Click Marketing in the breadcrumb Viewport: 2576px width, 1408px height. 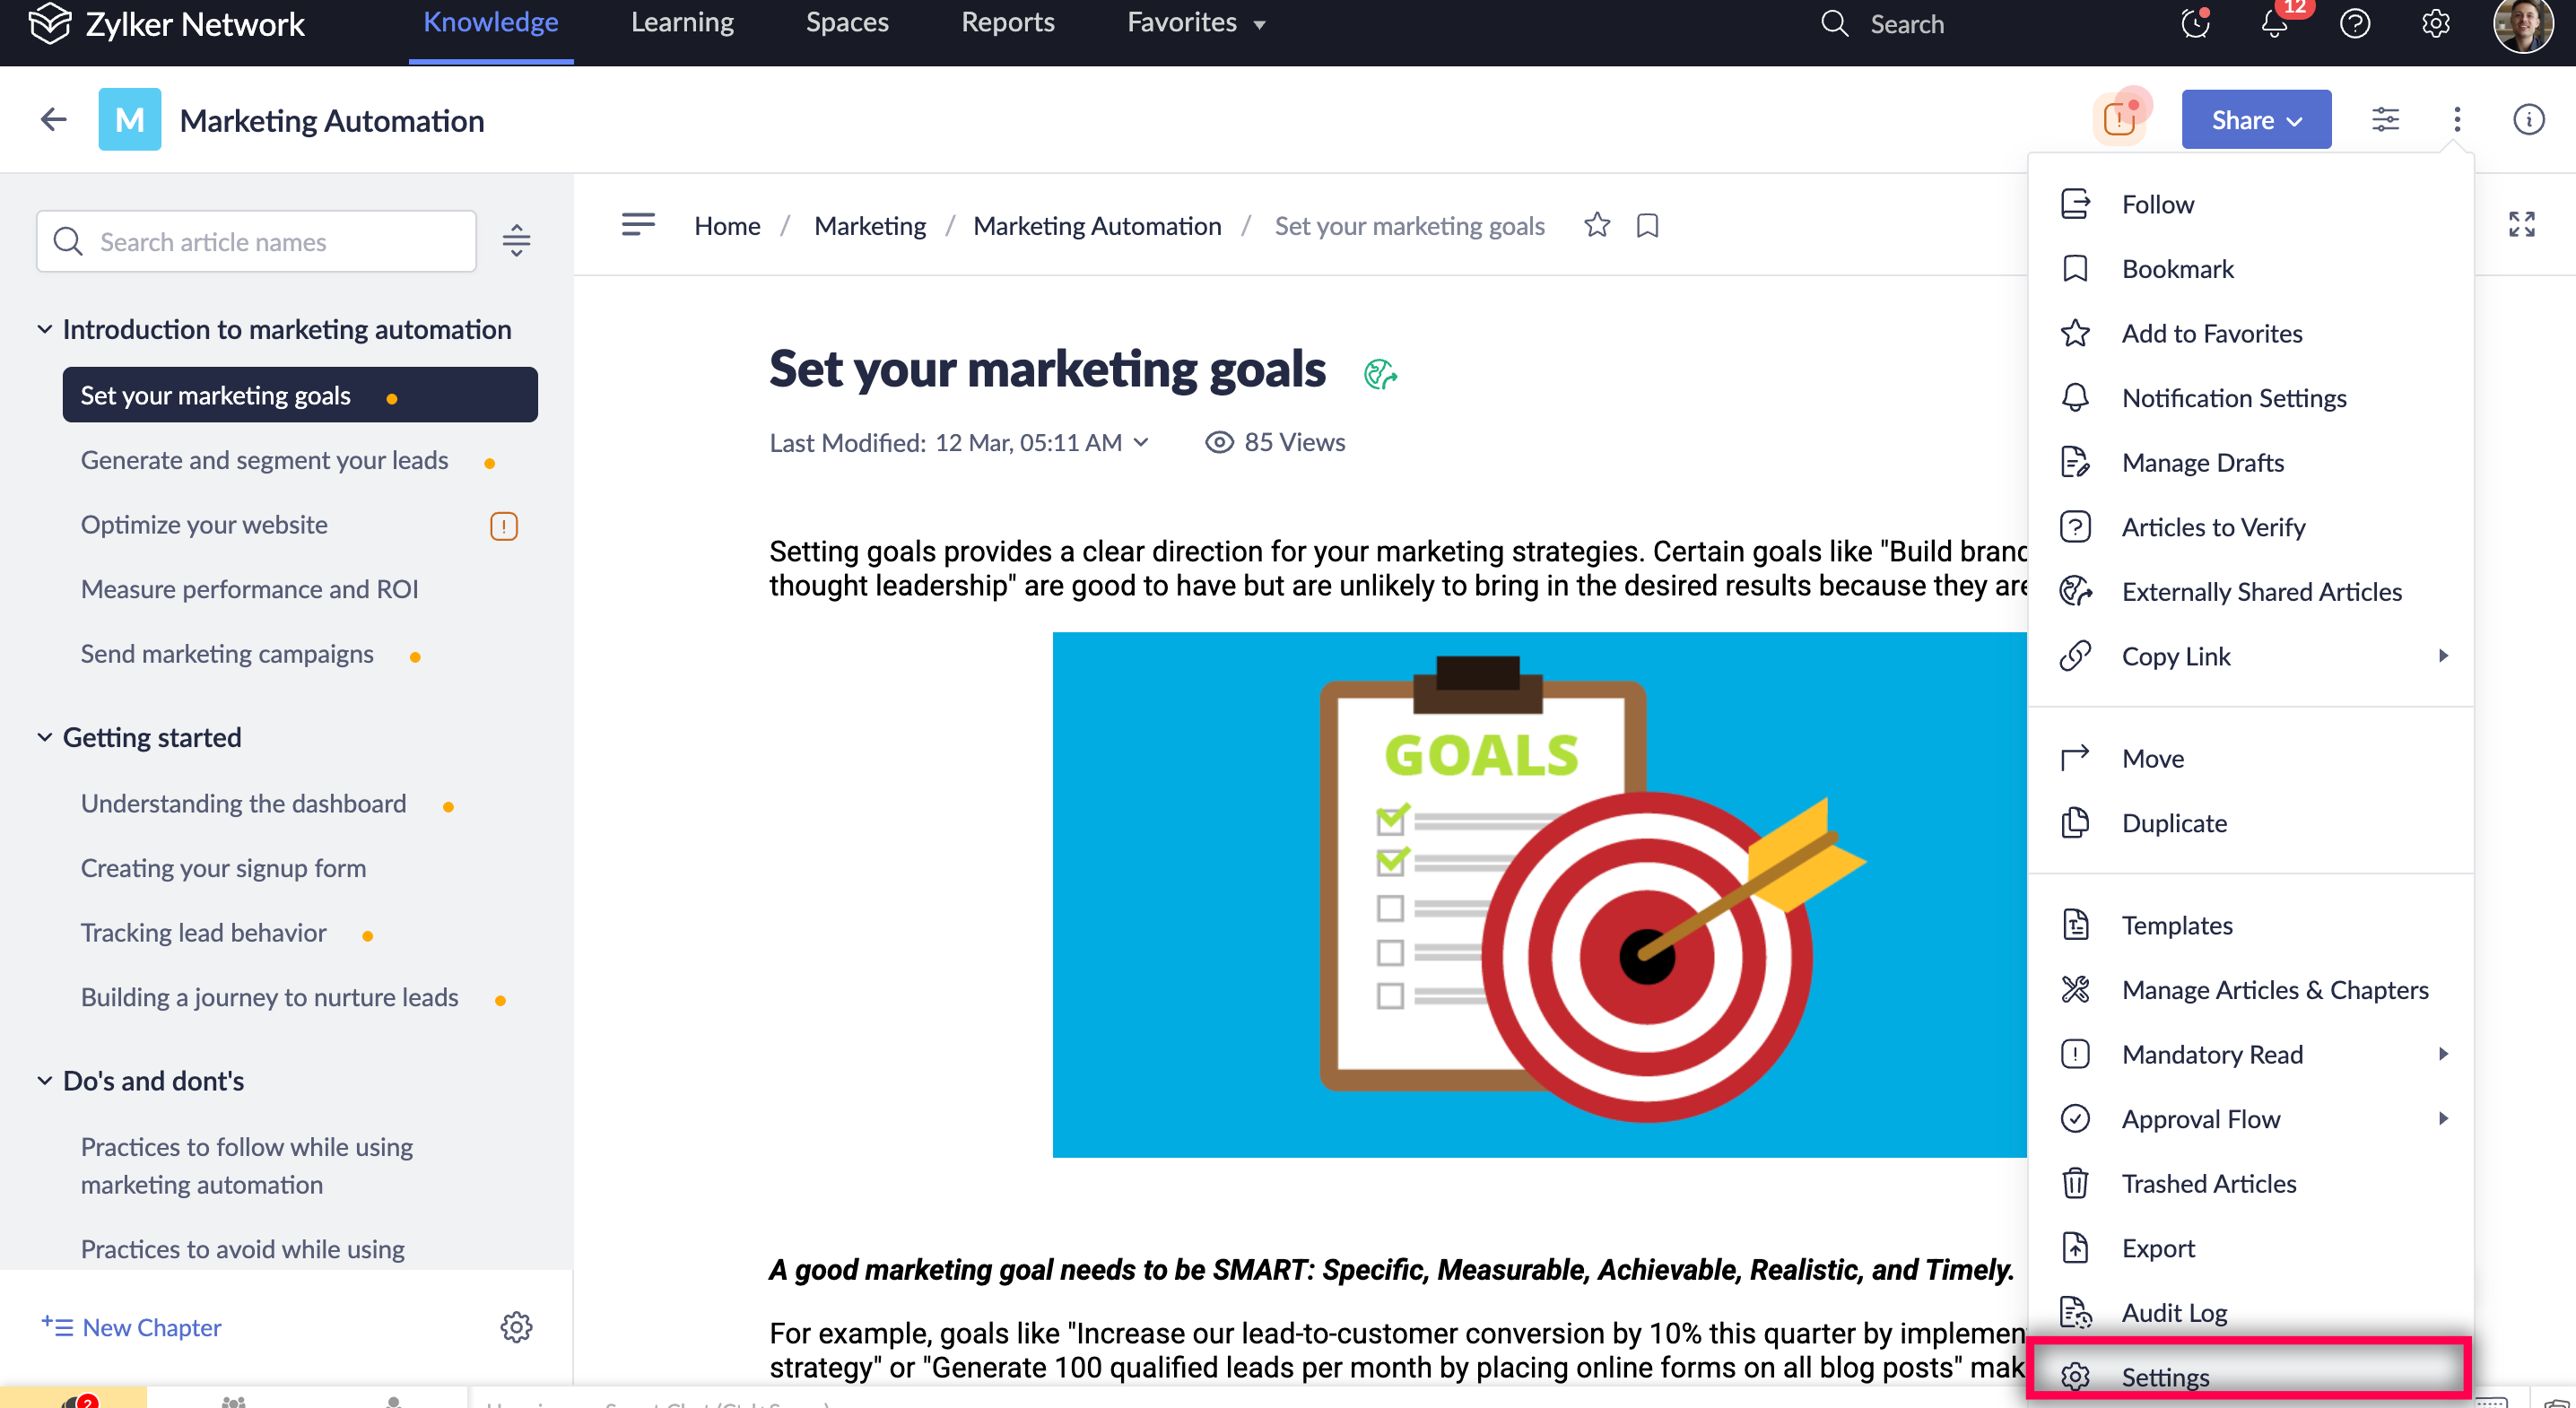[869, 225]
